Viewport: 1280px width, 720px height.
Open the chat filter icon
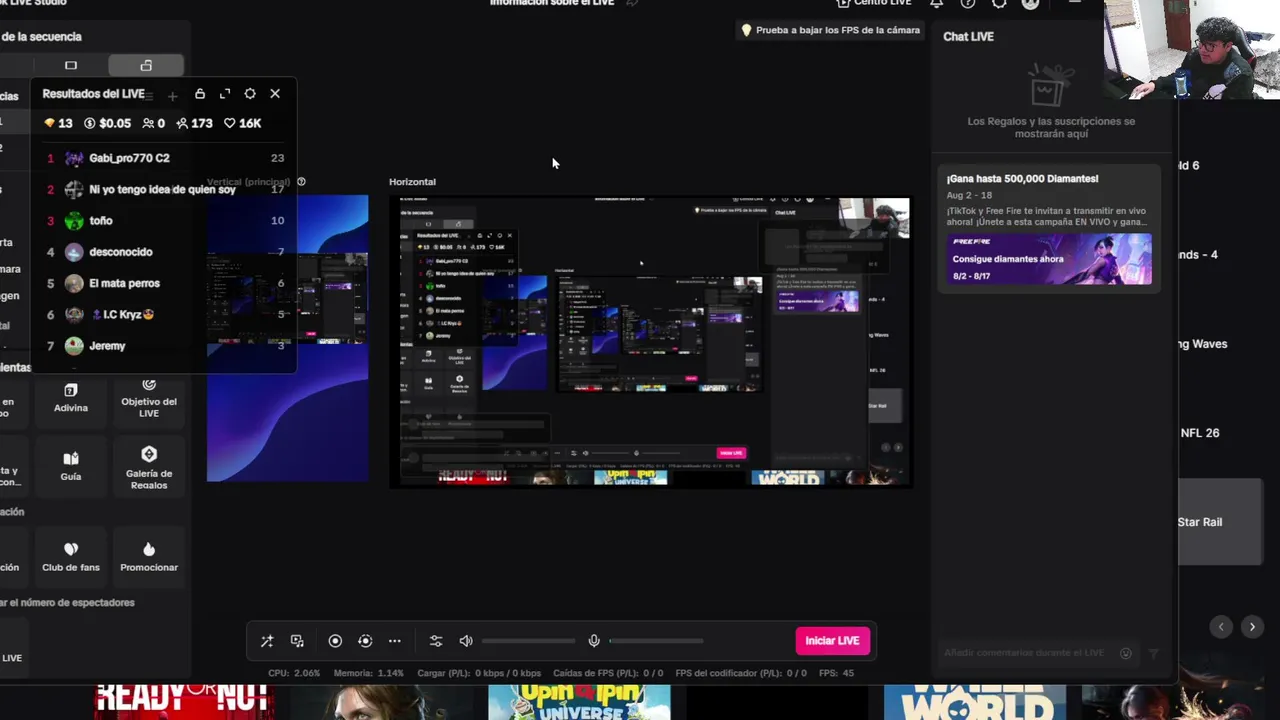[x=1153, y=653]
